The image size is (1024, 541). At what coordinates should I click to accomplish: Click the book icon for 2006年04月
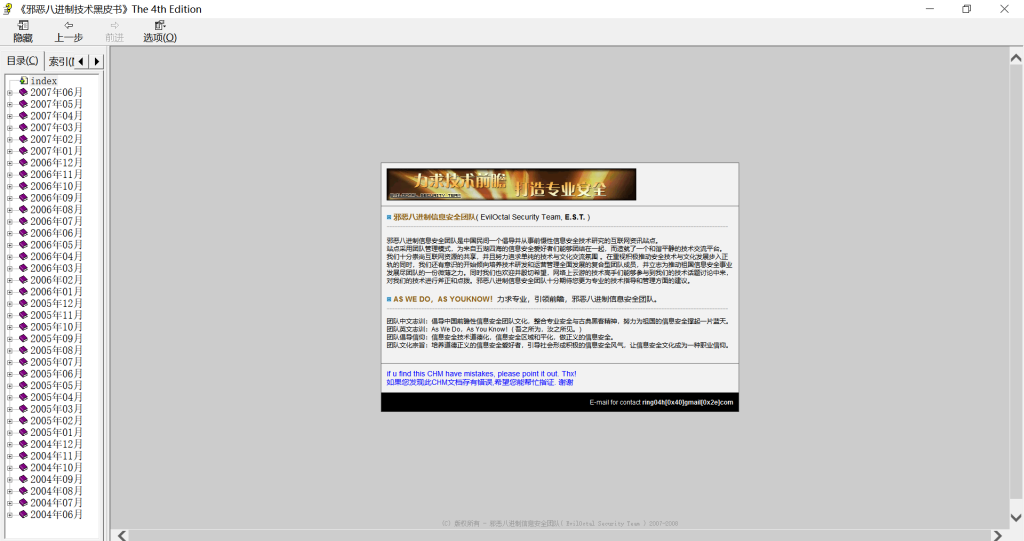tap(23, 257)
